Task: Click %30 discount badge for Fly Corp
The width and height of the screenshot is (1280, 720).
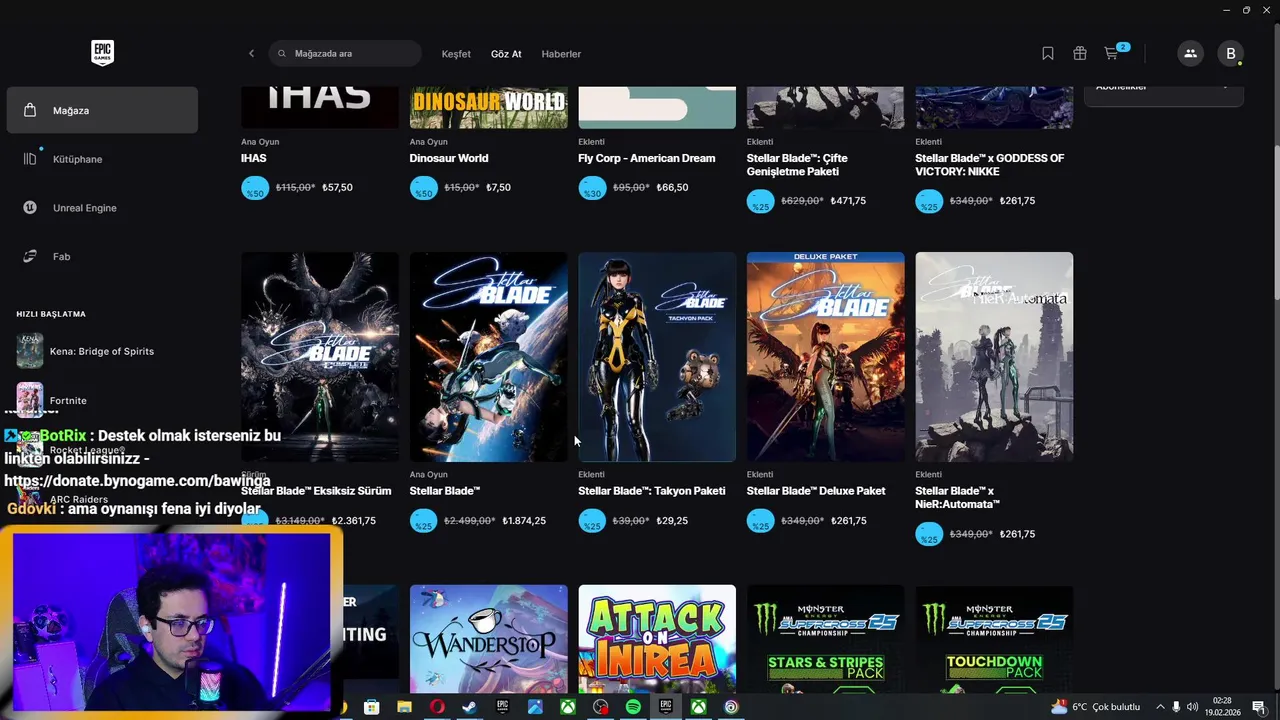Action: pos(592,188)
